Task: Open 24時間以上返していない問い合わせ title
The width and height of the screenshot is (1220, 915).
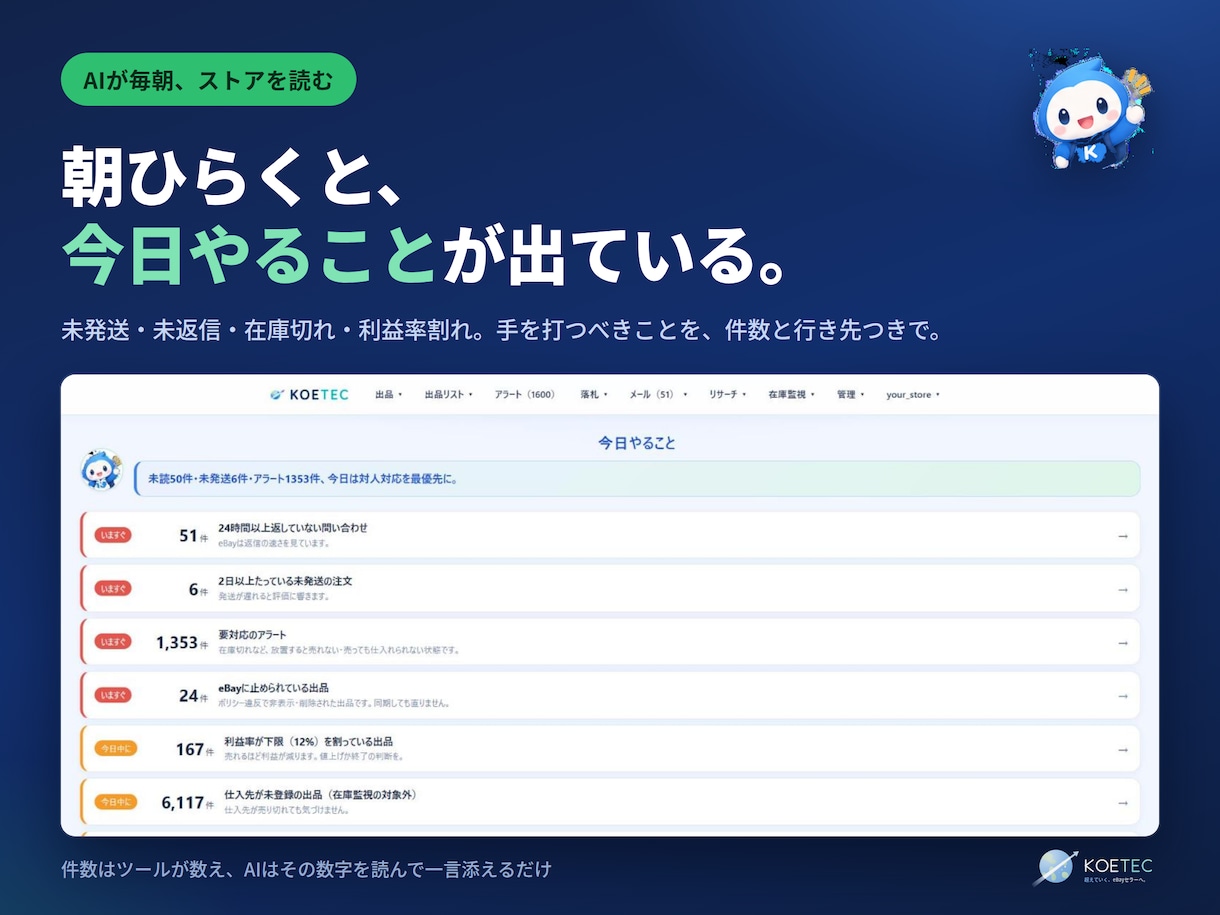Action: coord(293,528)
